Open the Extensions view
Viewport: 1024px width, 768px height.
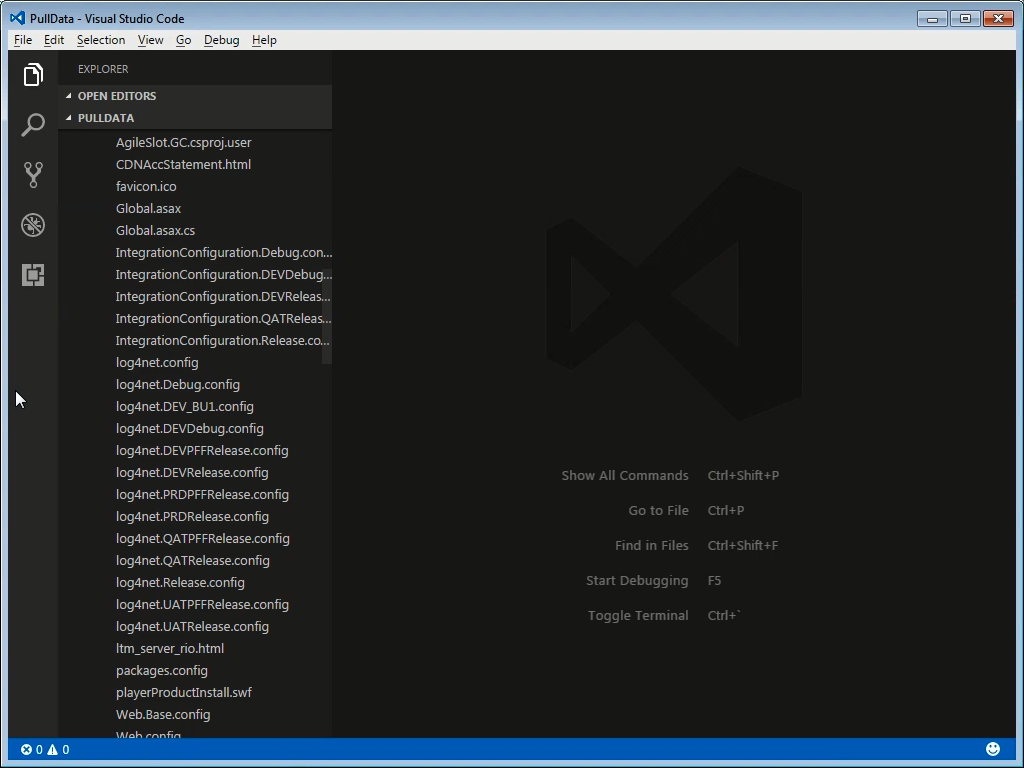click(x=33, y=275)
